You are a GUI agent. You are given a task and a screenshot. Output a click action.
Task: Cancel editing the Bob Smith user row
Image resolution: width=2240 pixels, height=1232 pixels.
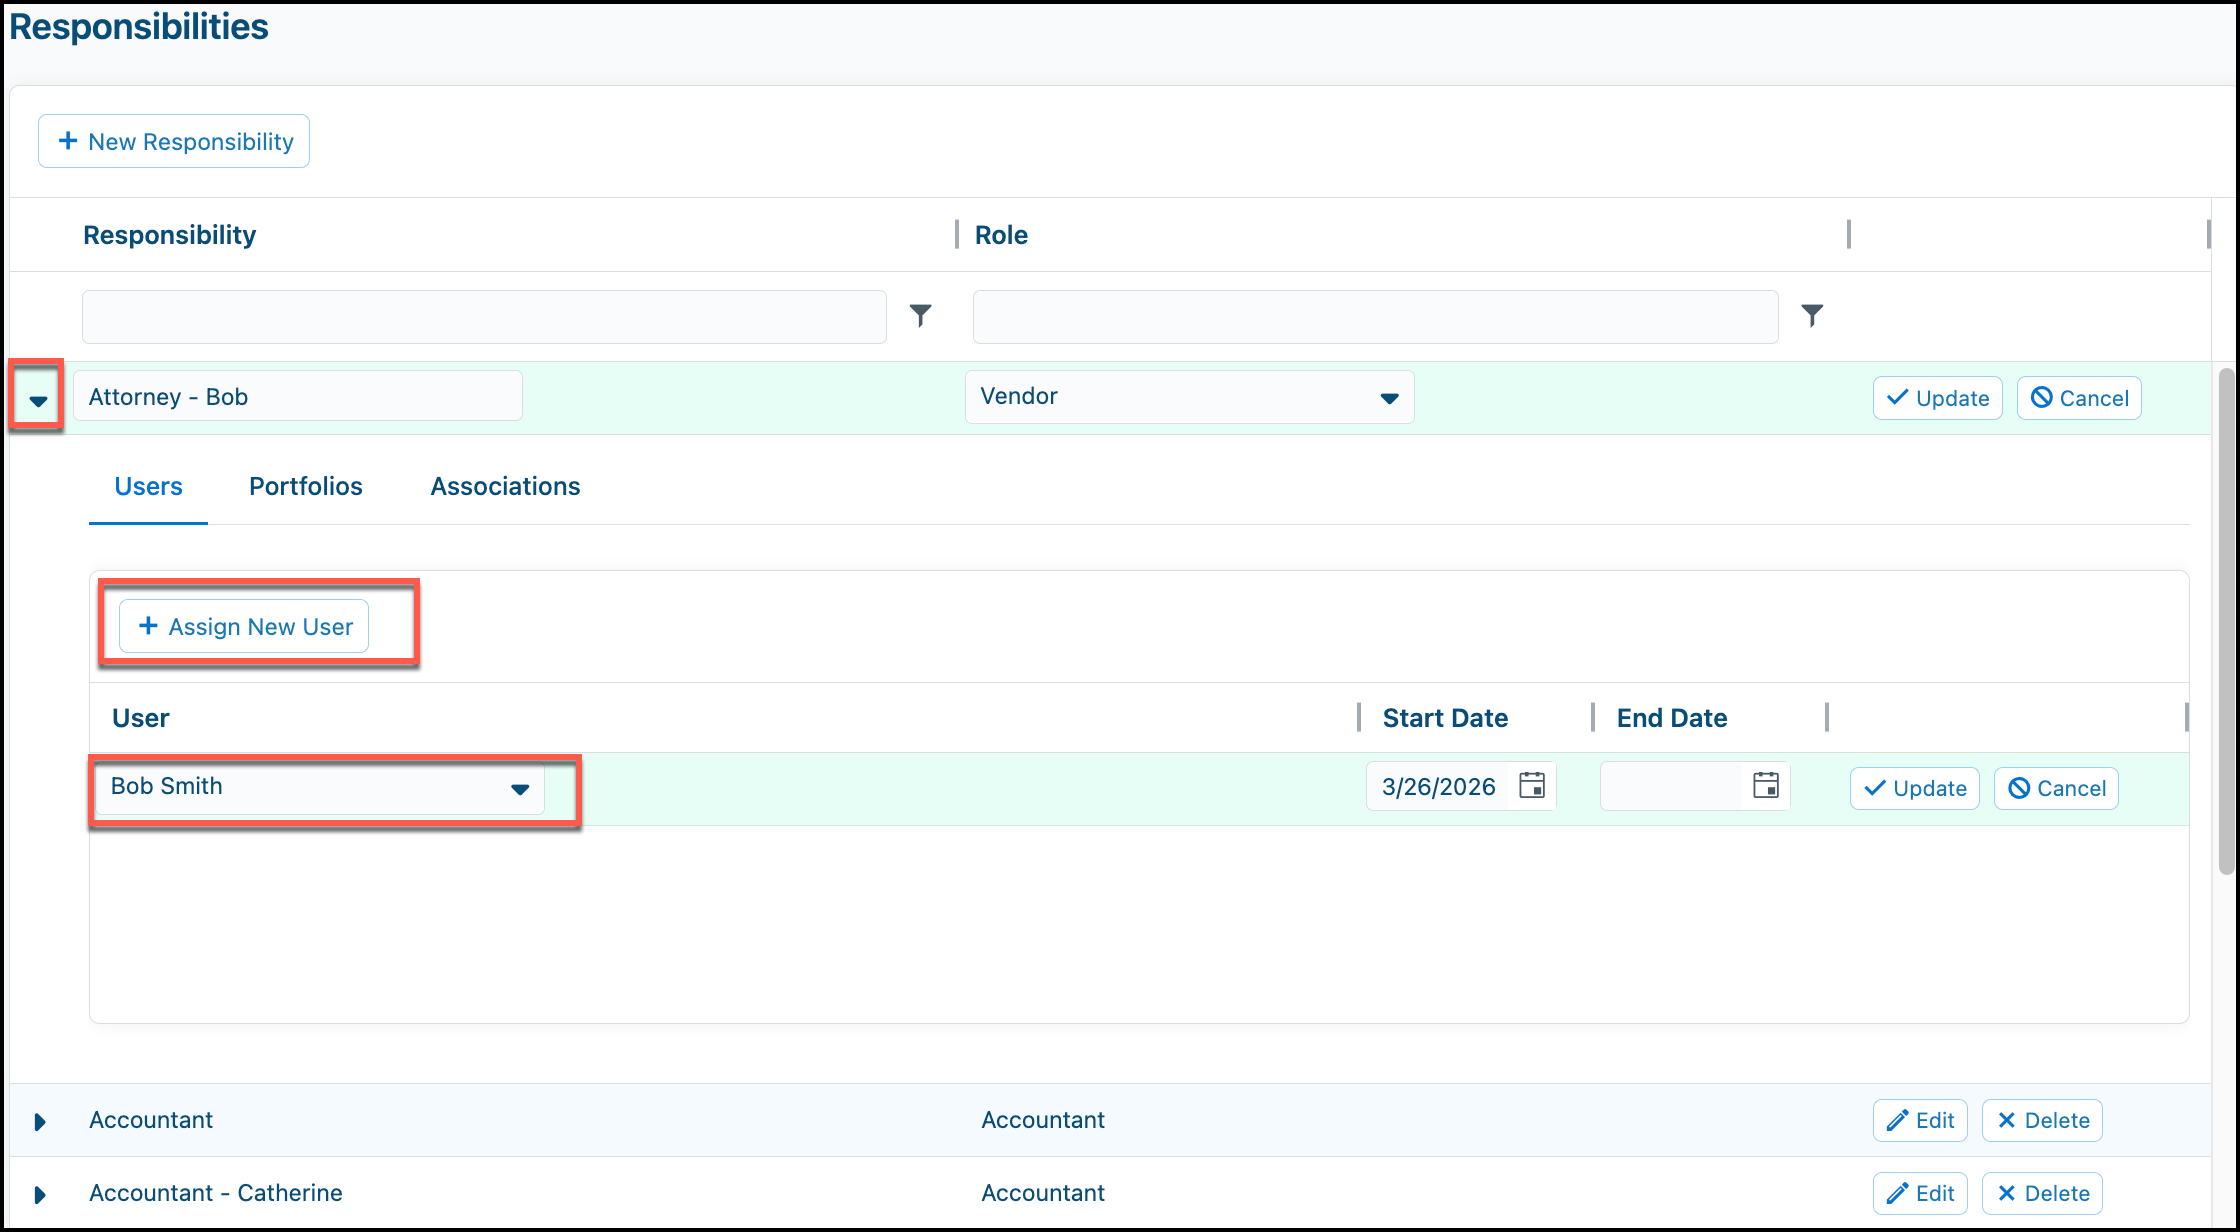[2056, 788]
